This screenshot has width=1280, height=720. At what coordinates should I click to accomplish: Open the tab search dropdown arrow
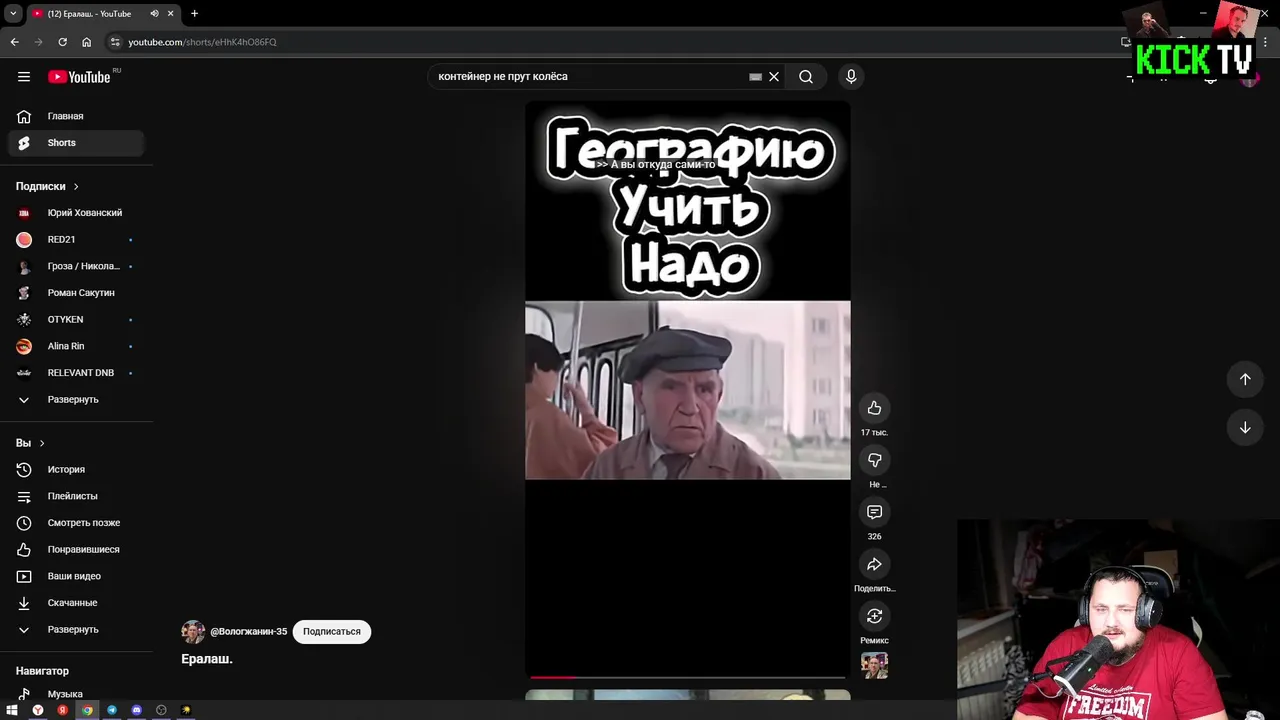pos(13,14)
